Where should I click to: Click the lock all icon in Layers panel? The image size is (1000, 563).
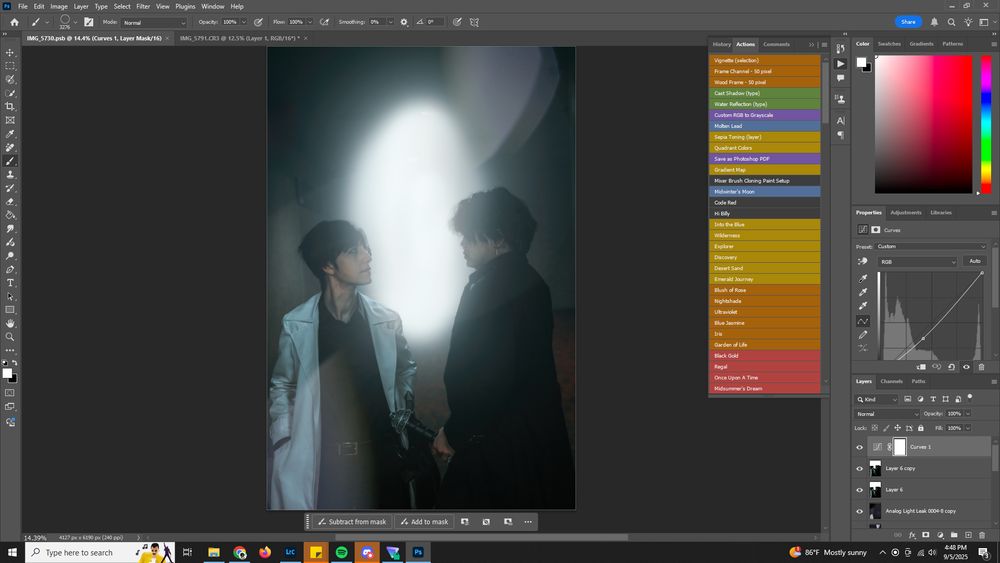[x=918, y=427]
